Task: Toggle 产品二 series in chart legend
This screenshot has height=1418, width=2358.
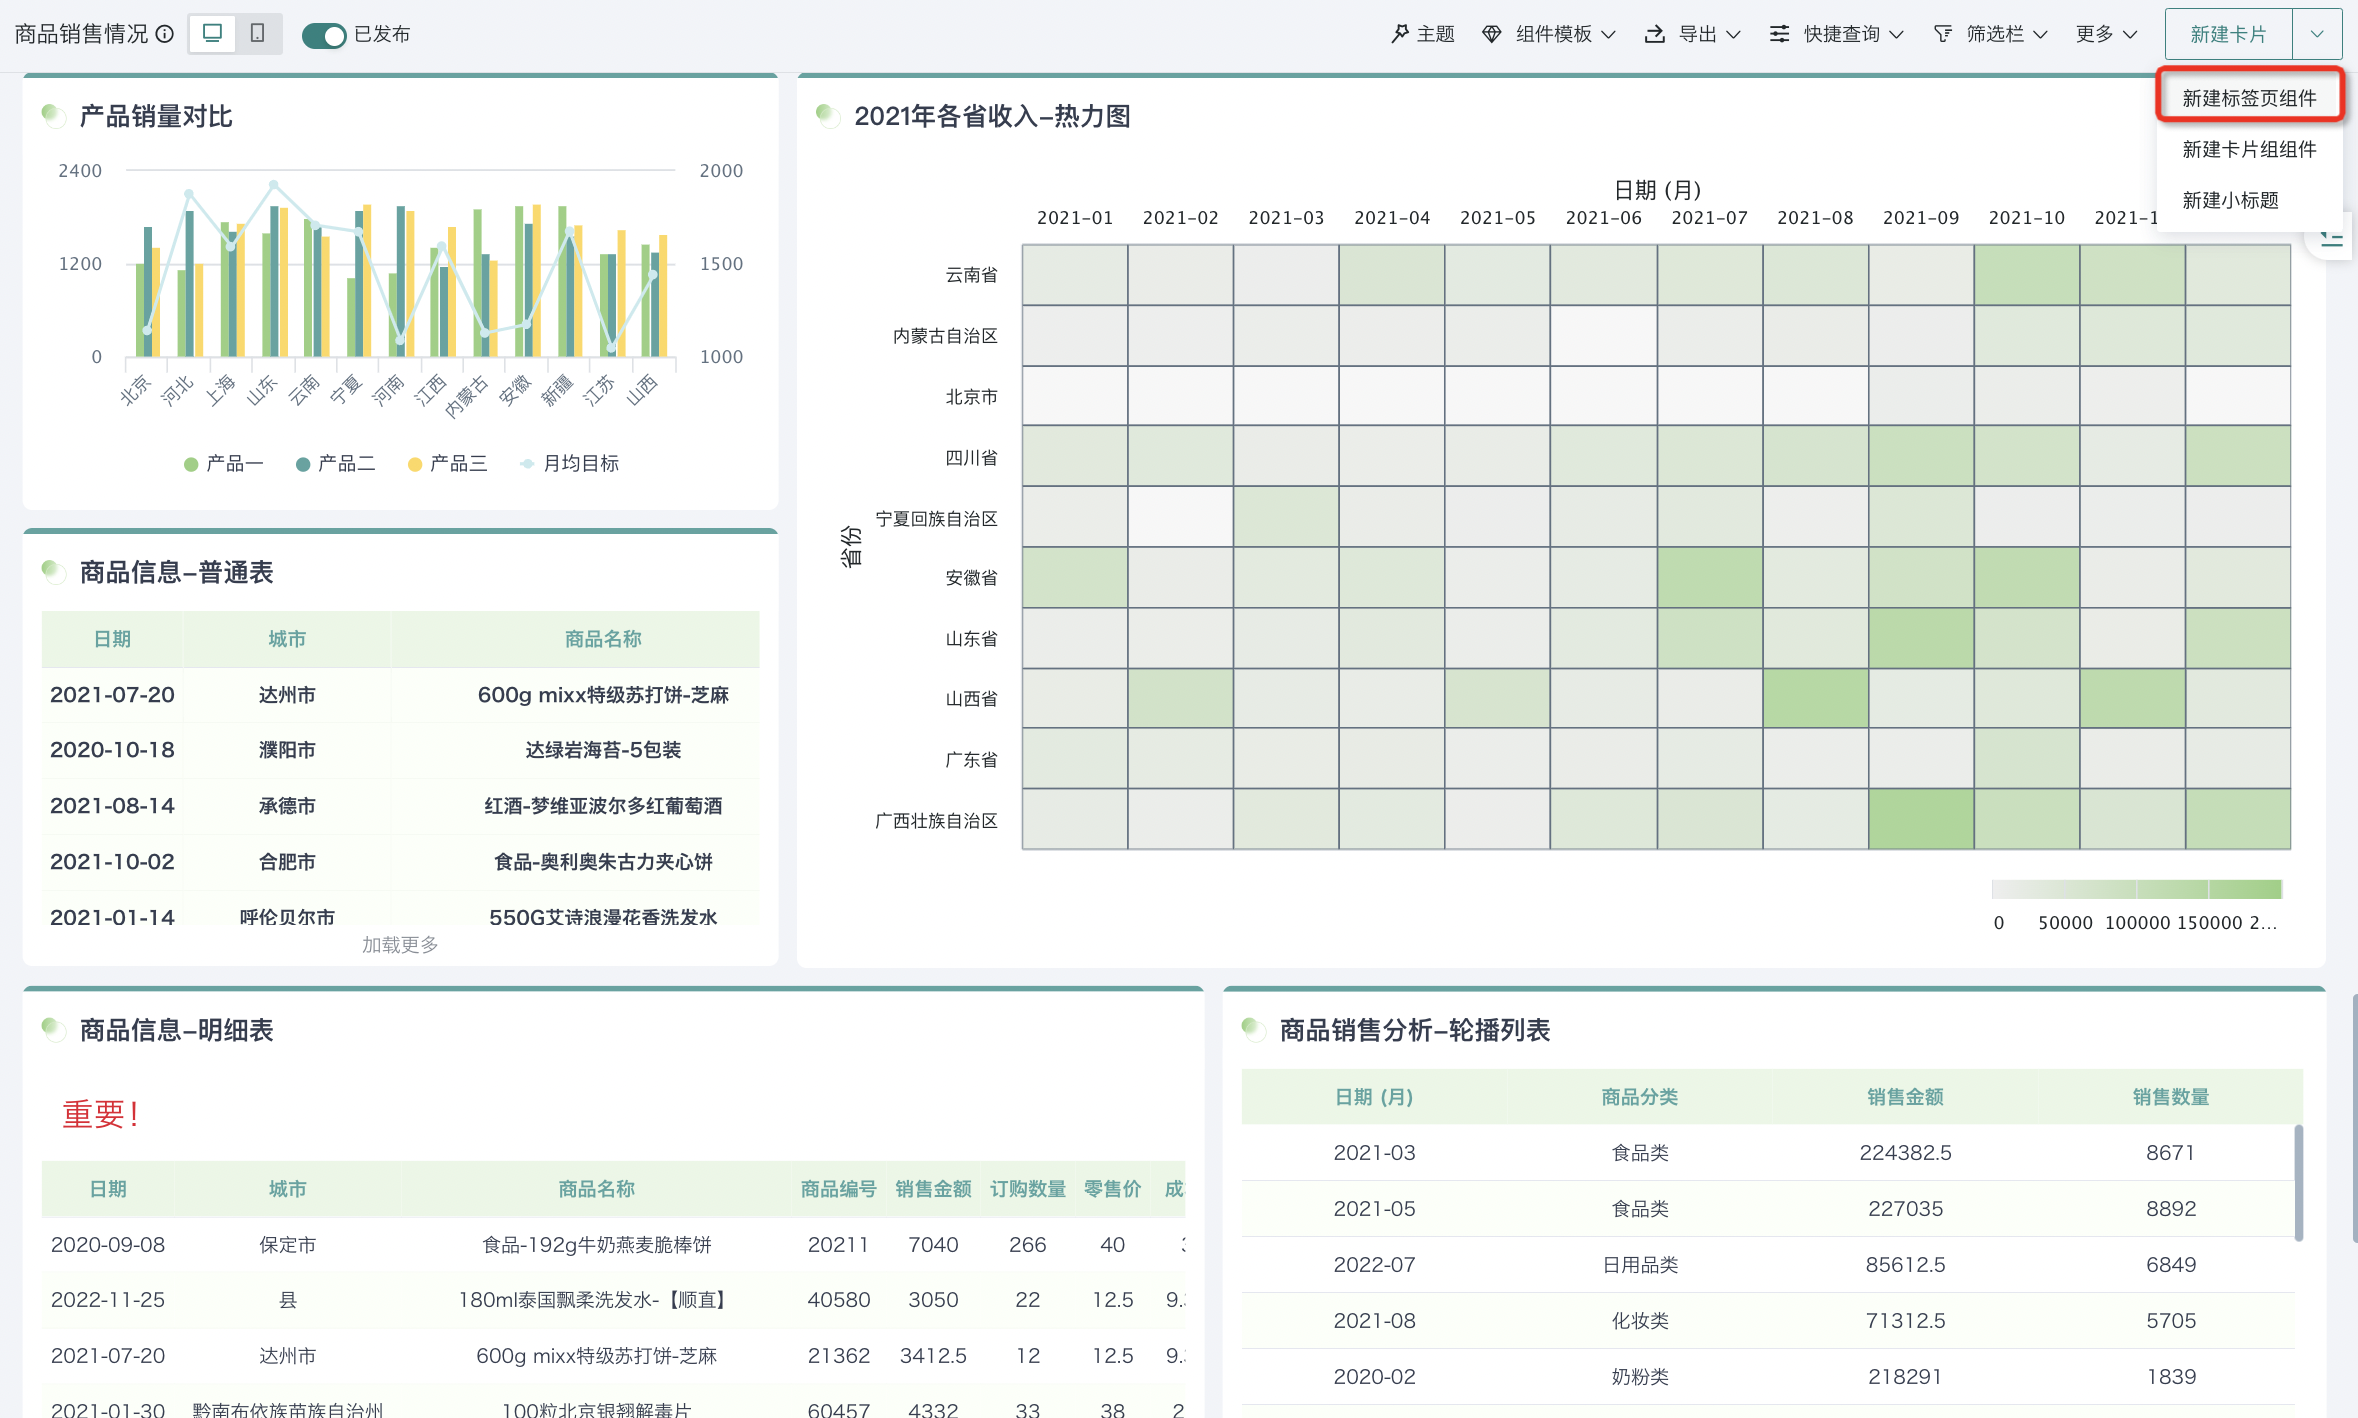Action: [x=336, y=463]
